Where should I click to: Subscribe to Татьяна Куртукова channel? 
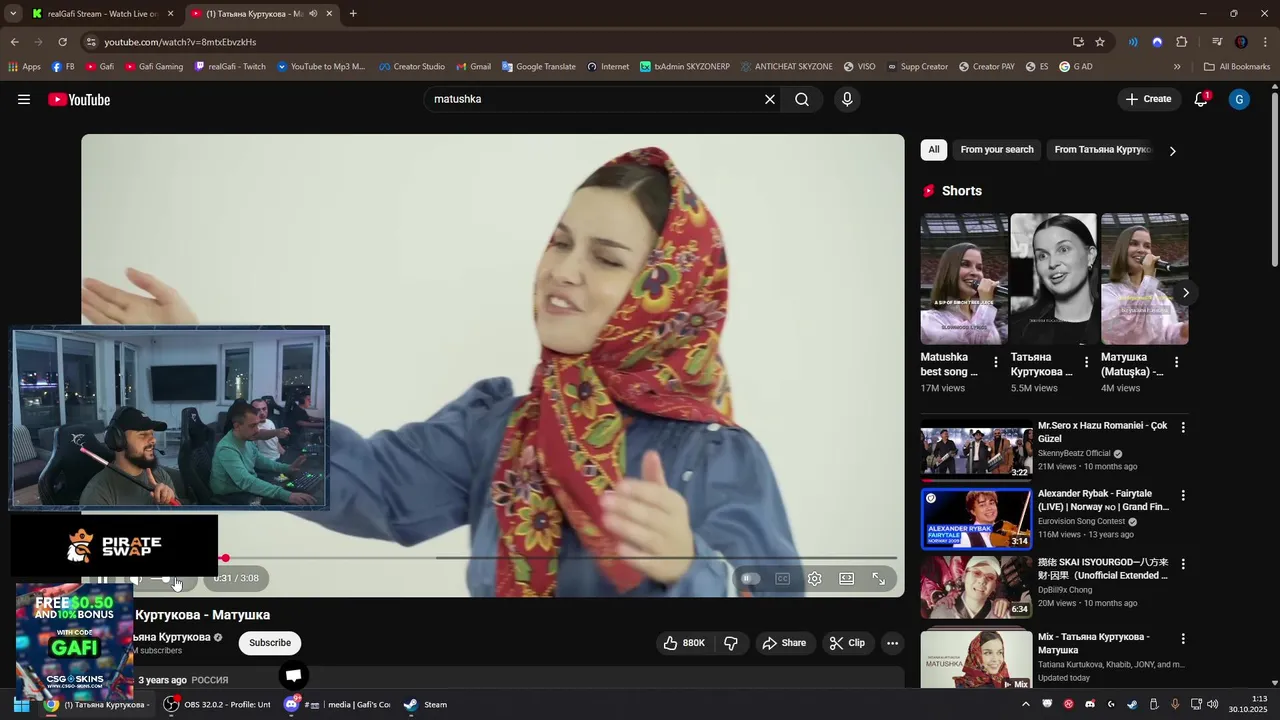[x=270, y=643]
